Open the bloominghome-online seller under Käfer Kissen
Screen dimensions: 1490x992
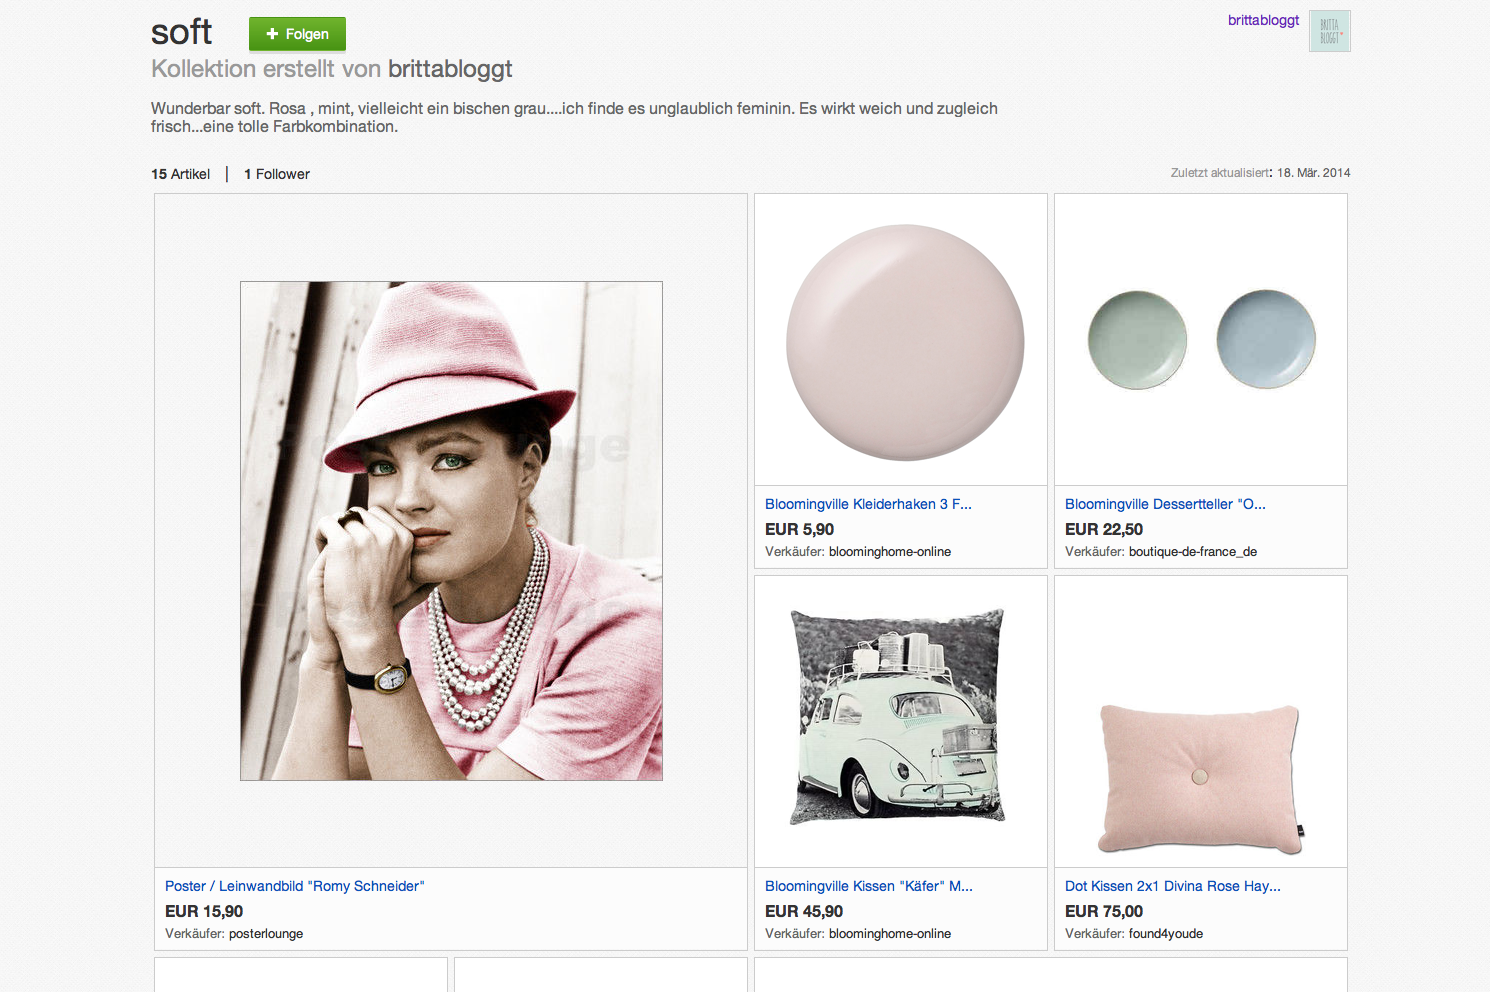889,934
